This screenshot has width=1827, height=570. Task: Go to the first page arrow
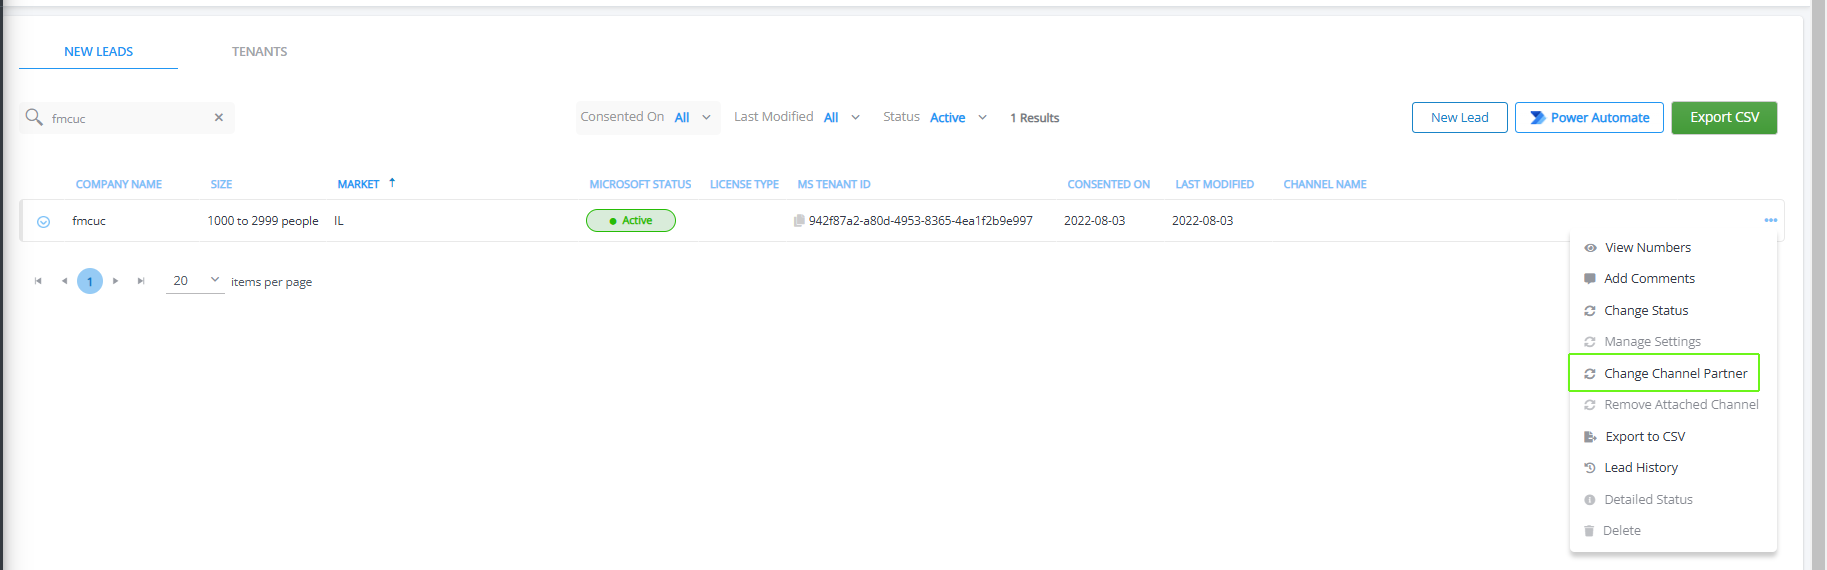click(x=38, y=281)
